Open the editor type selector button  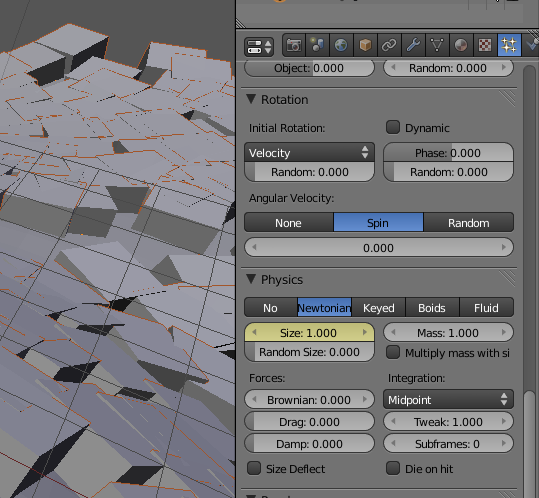(x=259, y=46)
